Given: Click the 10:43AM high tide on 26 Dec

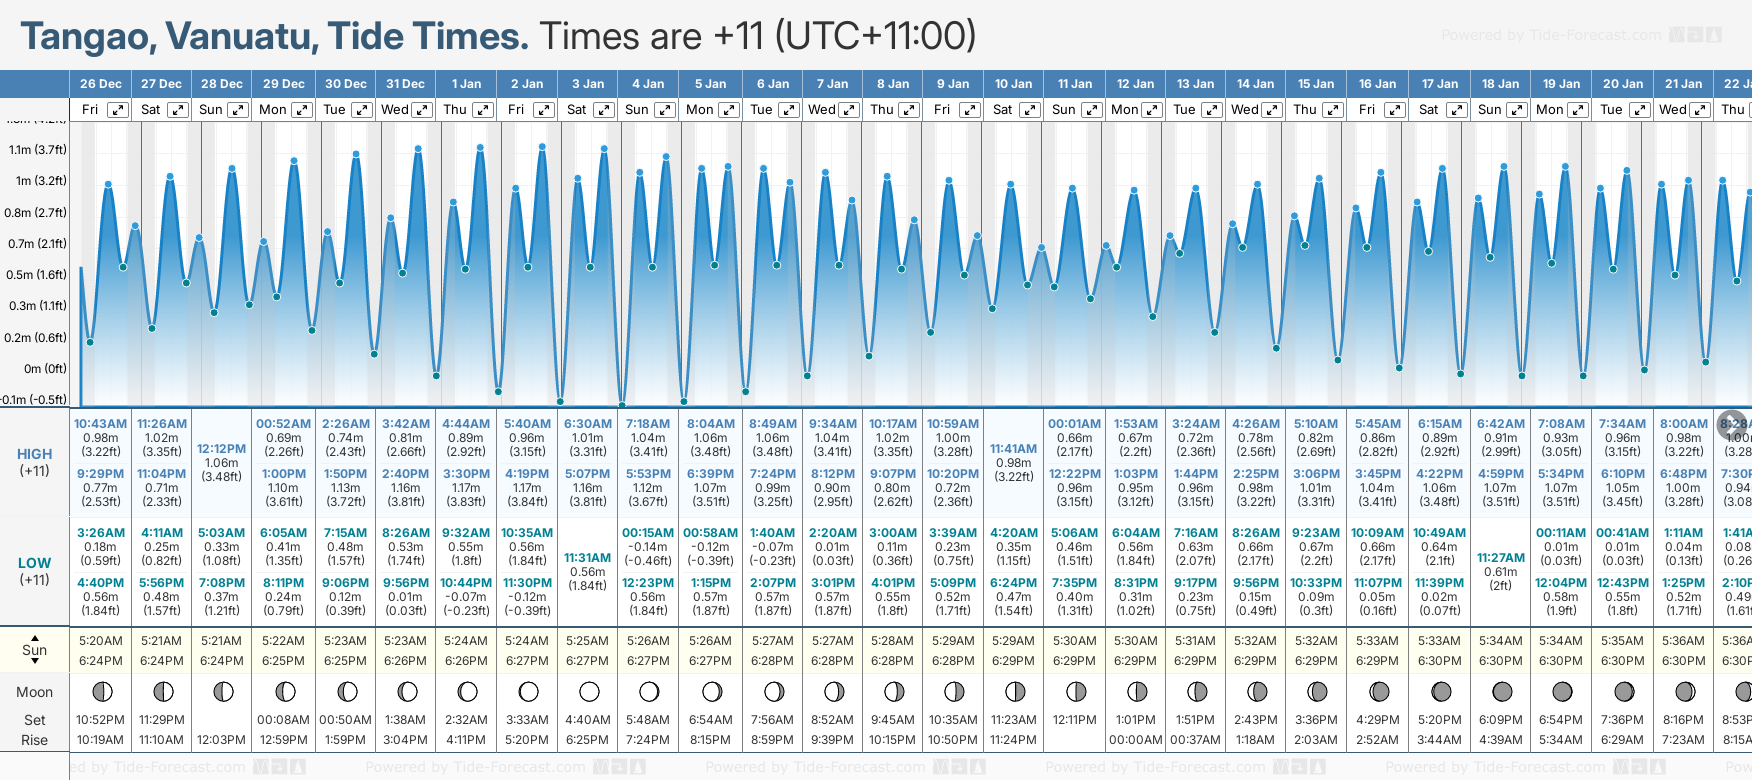Looking at the screenshot, I should point(101,424).
